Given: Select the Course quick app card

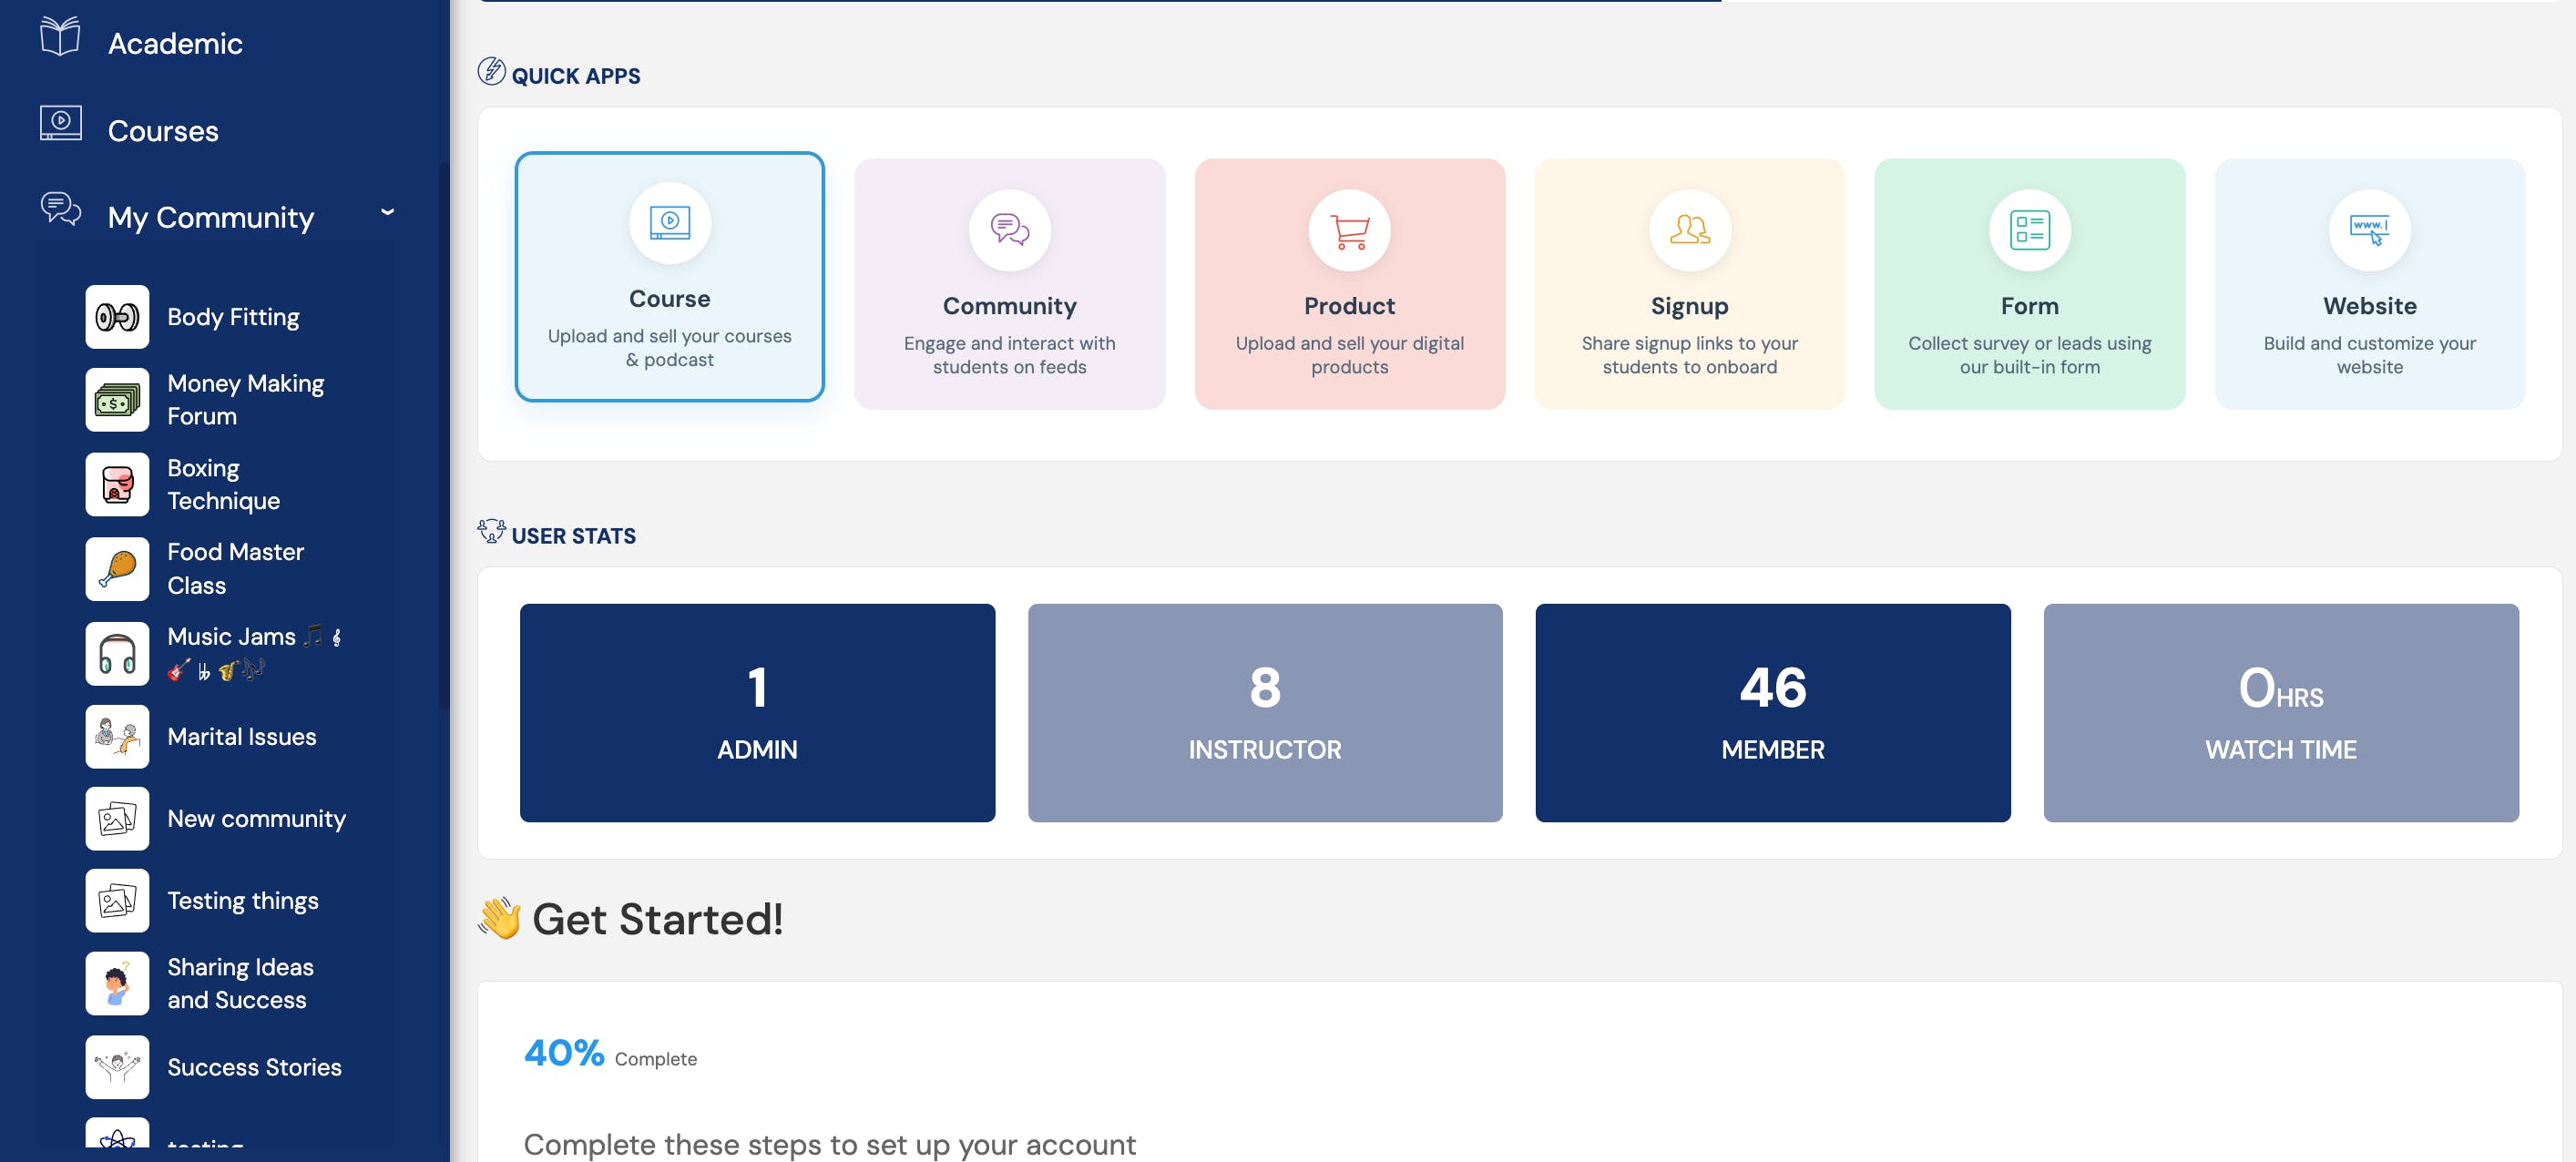Looking at the screenshot, I should click(x=669, y=277).
